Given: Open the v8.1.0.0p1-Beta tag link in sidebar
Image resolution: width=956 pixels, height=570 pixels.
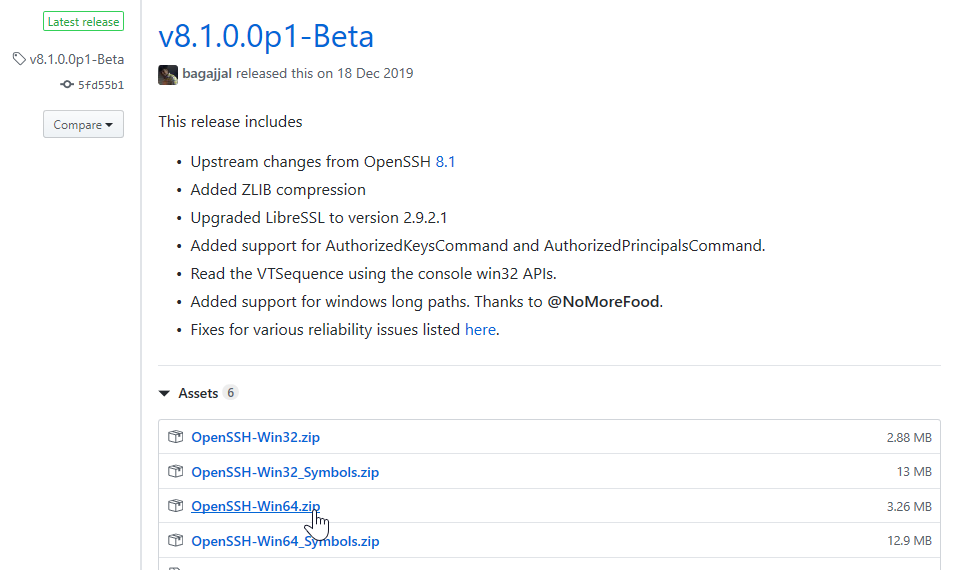Looking at the screenshot, I should coord(77,59).
